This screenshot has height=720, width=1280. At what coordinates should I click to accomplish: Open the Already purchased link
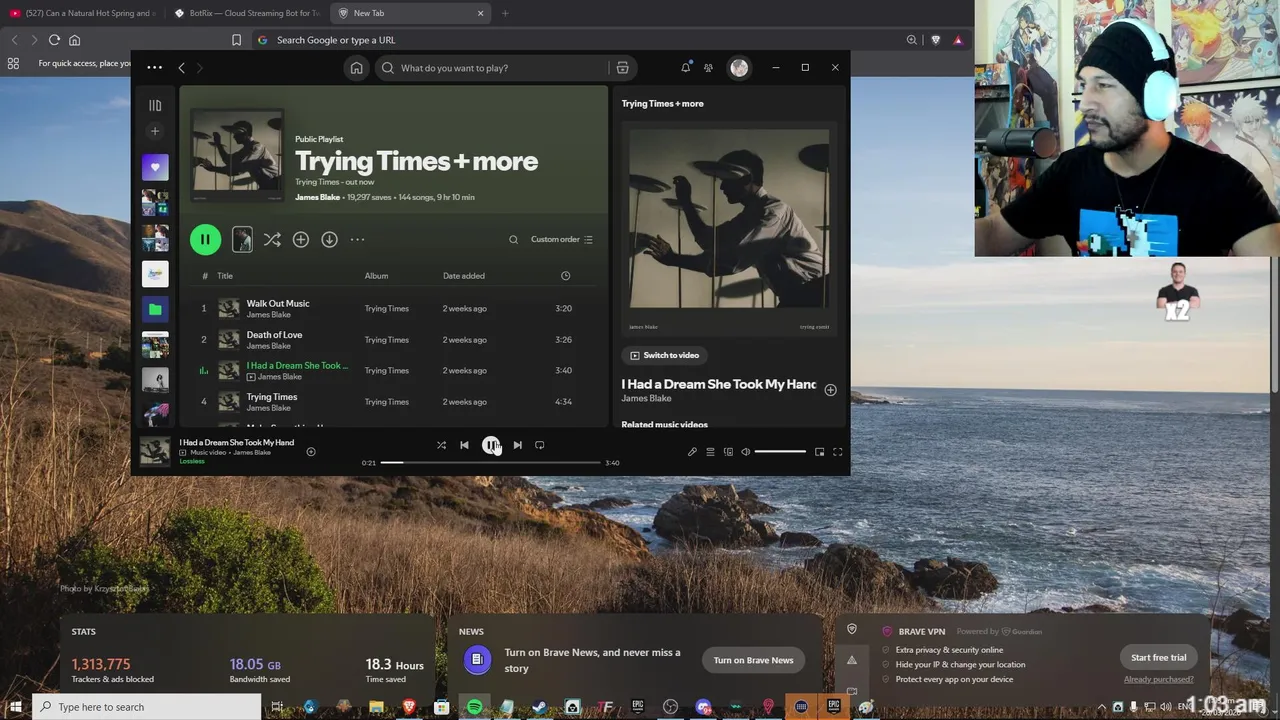coord(1158,679)
